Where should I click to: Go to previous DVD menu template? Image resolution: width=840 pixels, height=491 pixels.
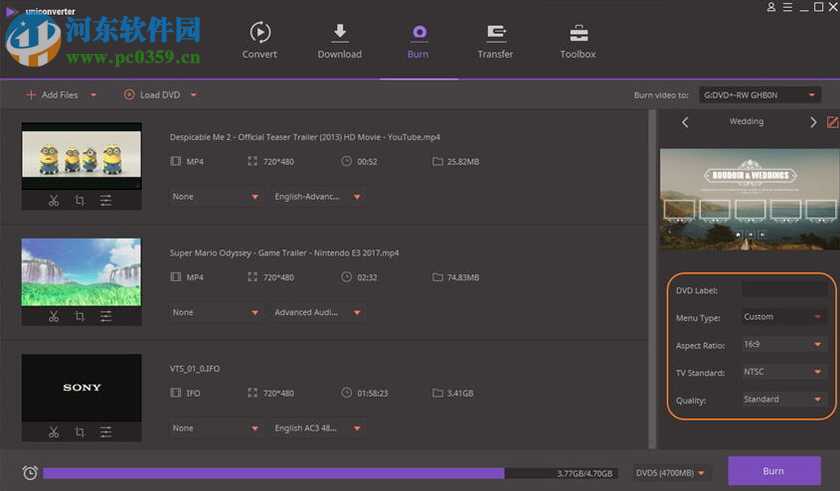click(685, 122)
